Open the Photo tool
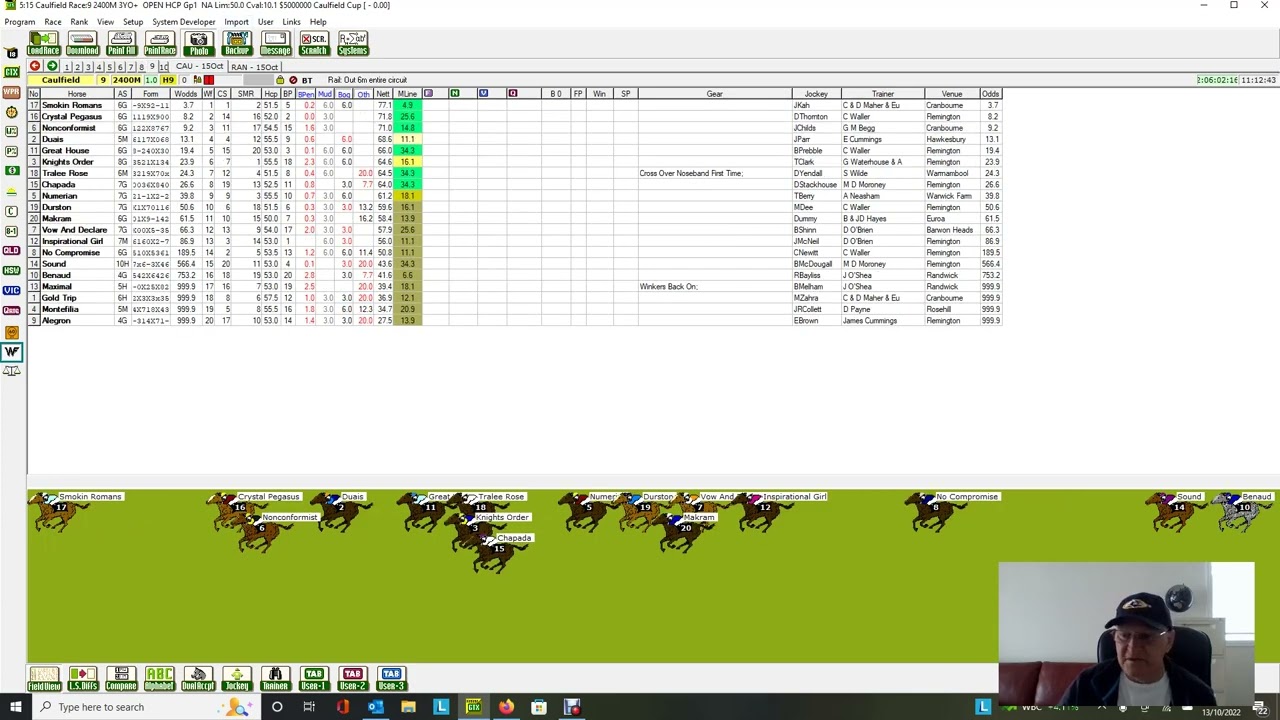This screenshot has width=1280, height=720. tap(198, 44)
